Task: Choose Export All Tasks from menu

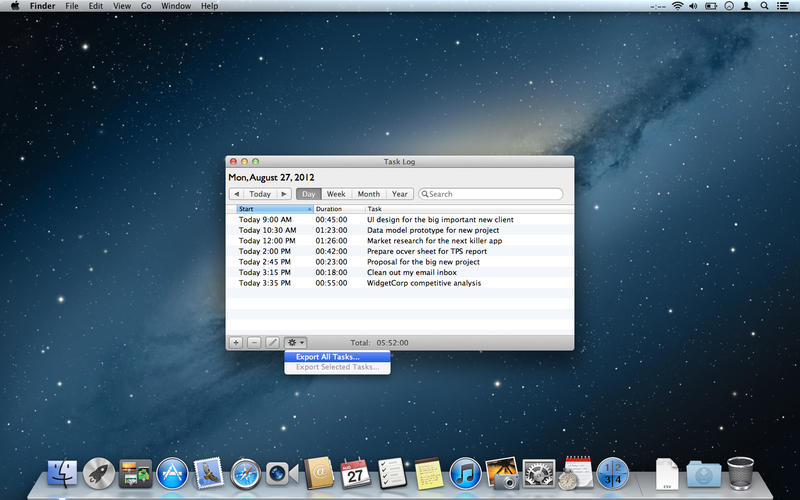Action: click(x=328, y=356)
